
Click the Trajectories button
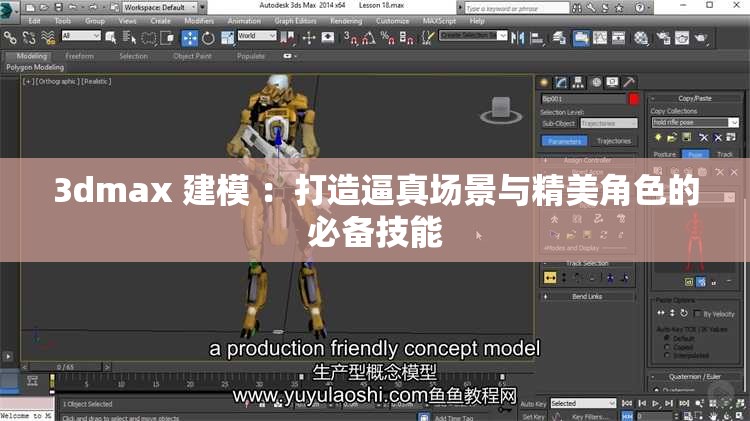pyautogui.click(x=614, y=141)
